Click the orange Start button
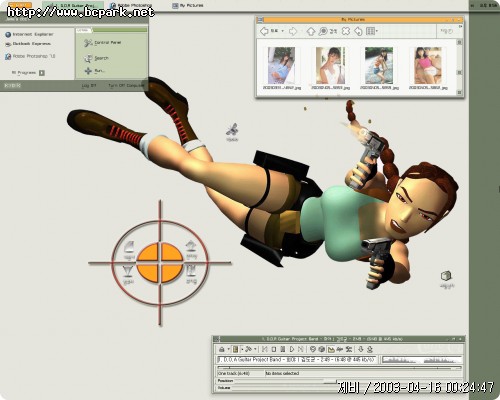 pyautogui.click(x=19, y=5)
